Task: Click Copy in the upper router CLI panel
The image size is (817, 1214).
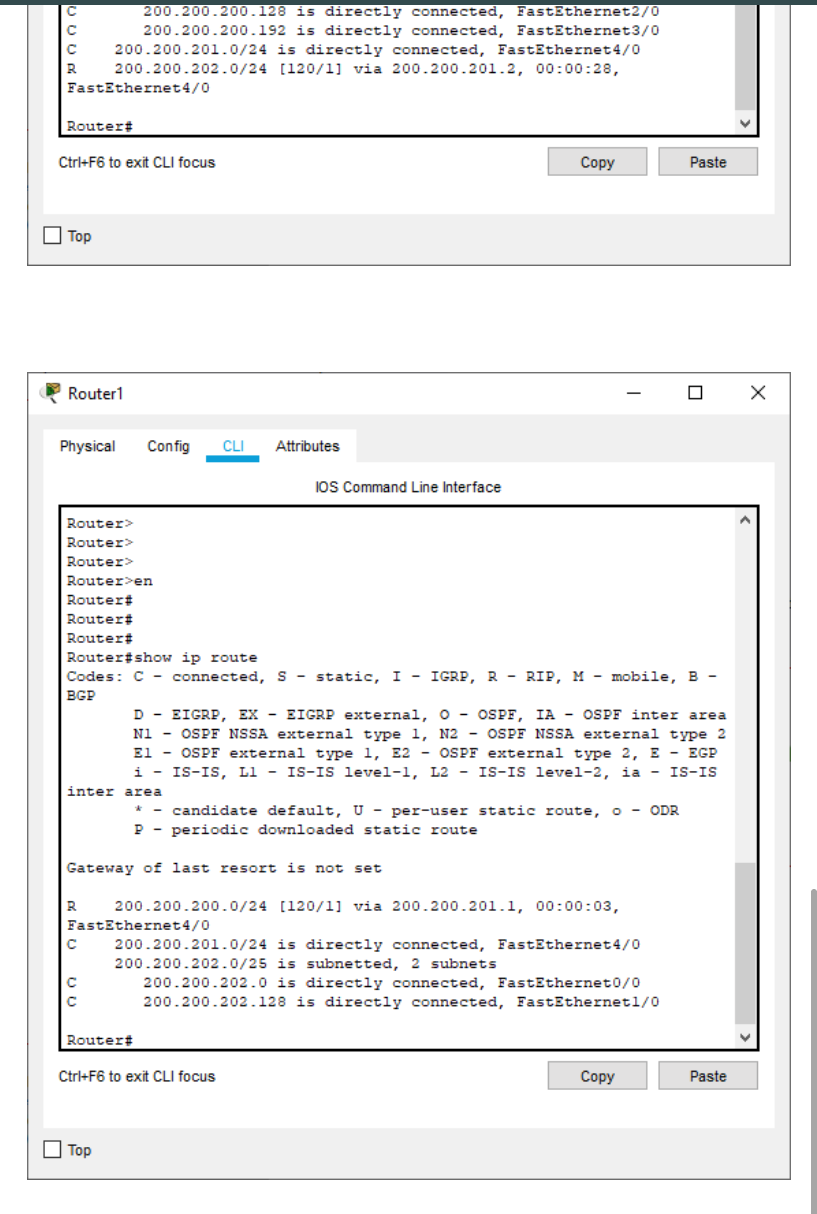Action: [x=597, y=161]
